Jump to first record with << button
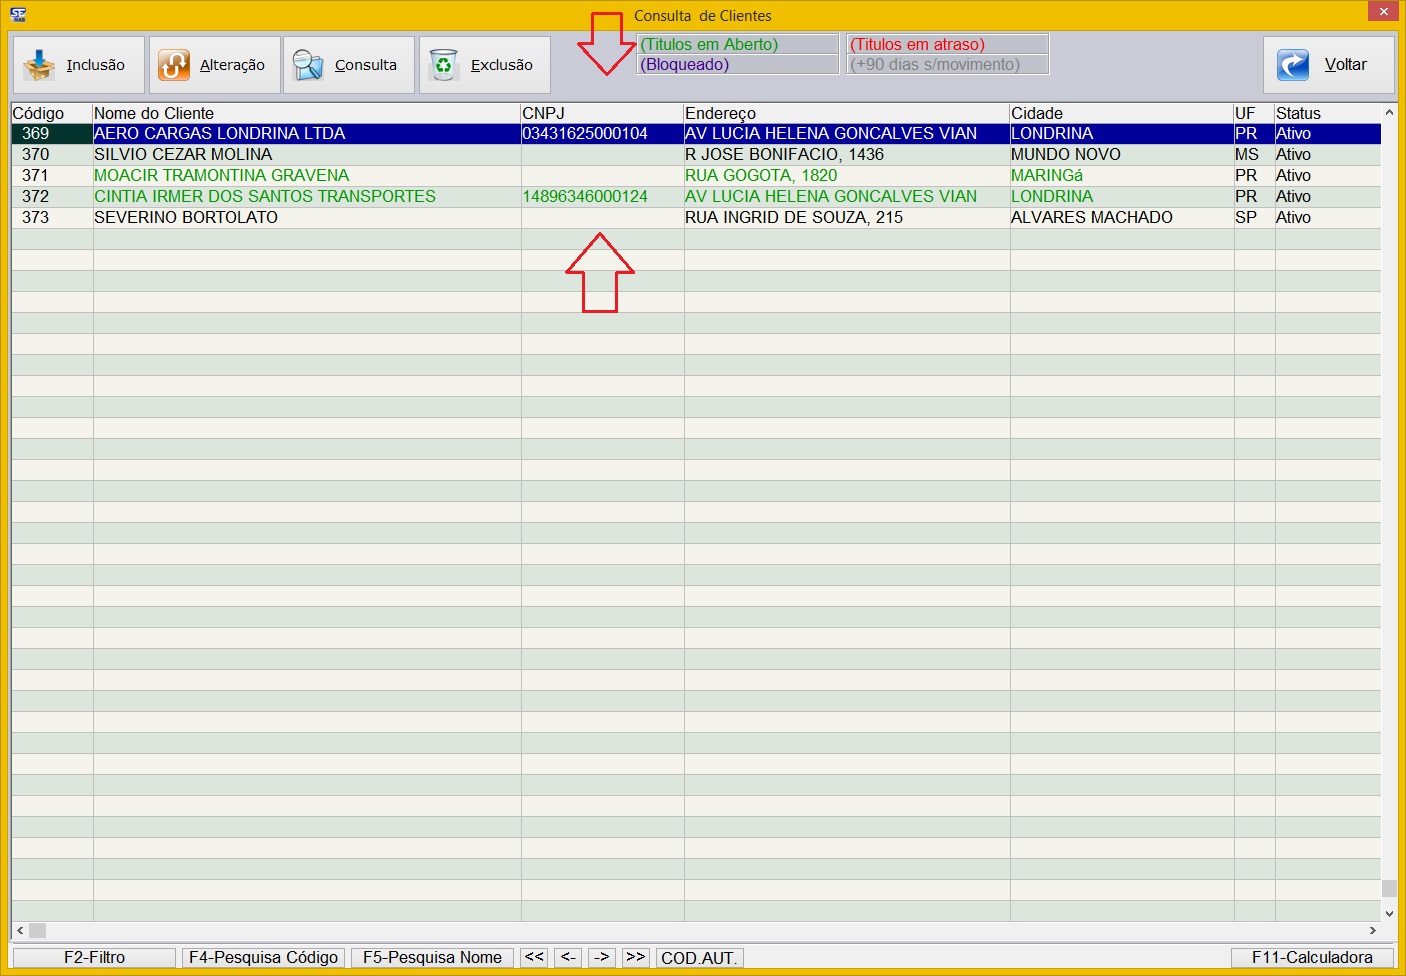Viewport: 1406px width, 976px height. [534, 957]
